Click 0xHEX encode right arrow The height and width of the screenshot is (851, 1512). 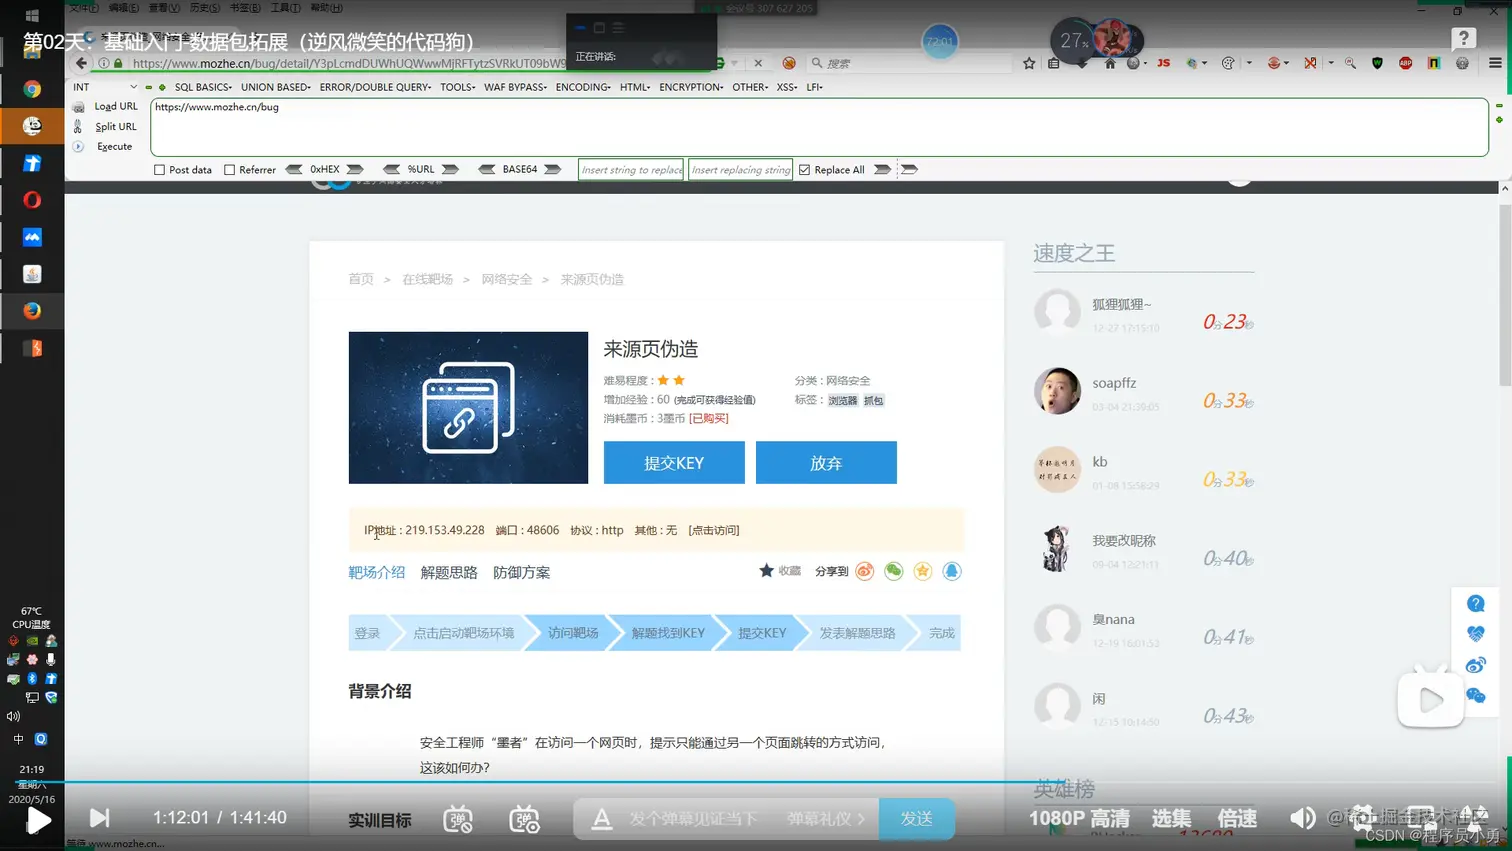(355, 170)
